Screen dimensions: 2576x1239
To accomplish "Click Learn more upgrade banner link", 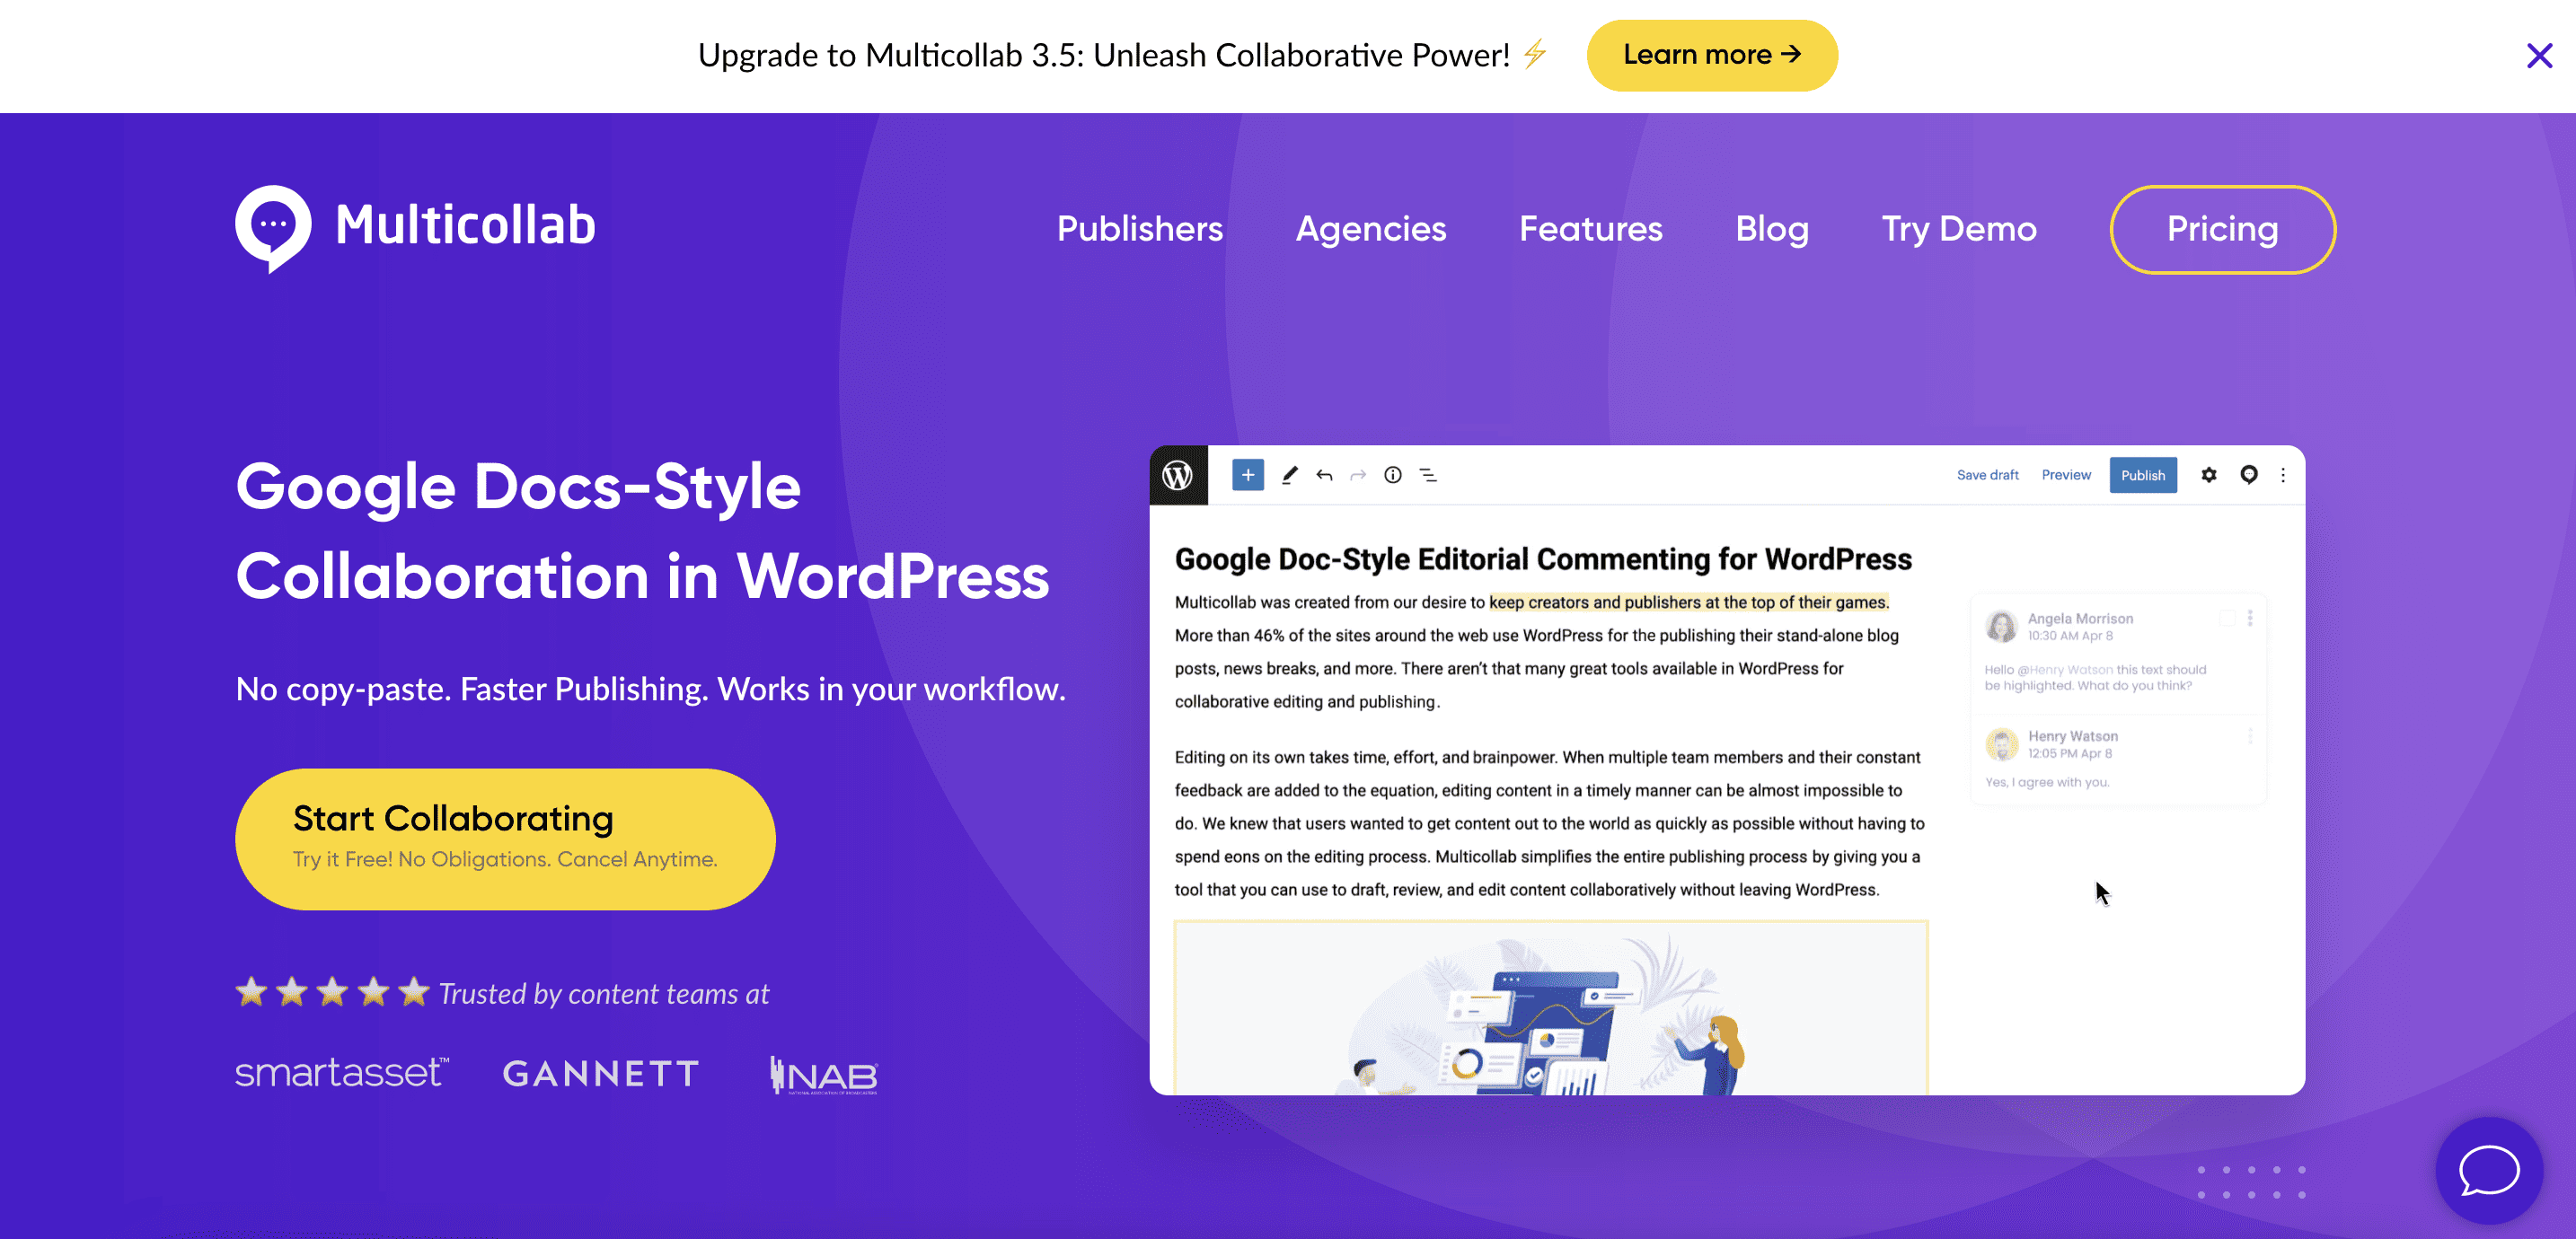I will point(1710,54).
